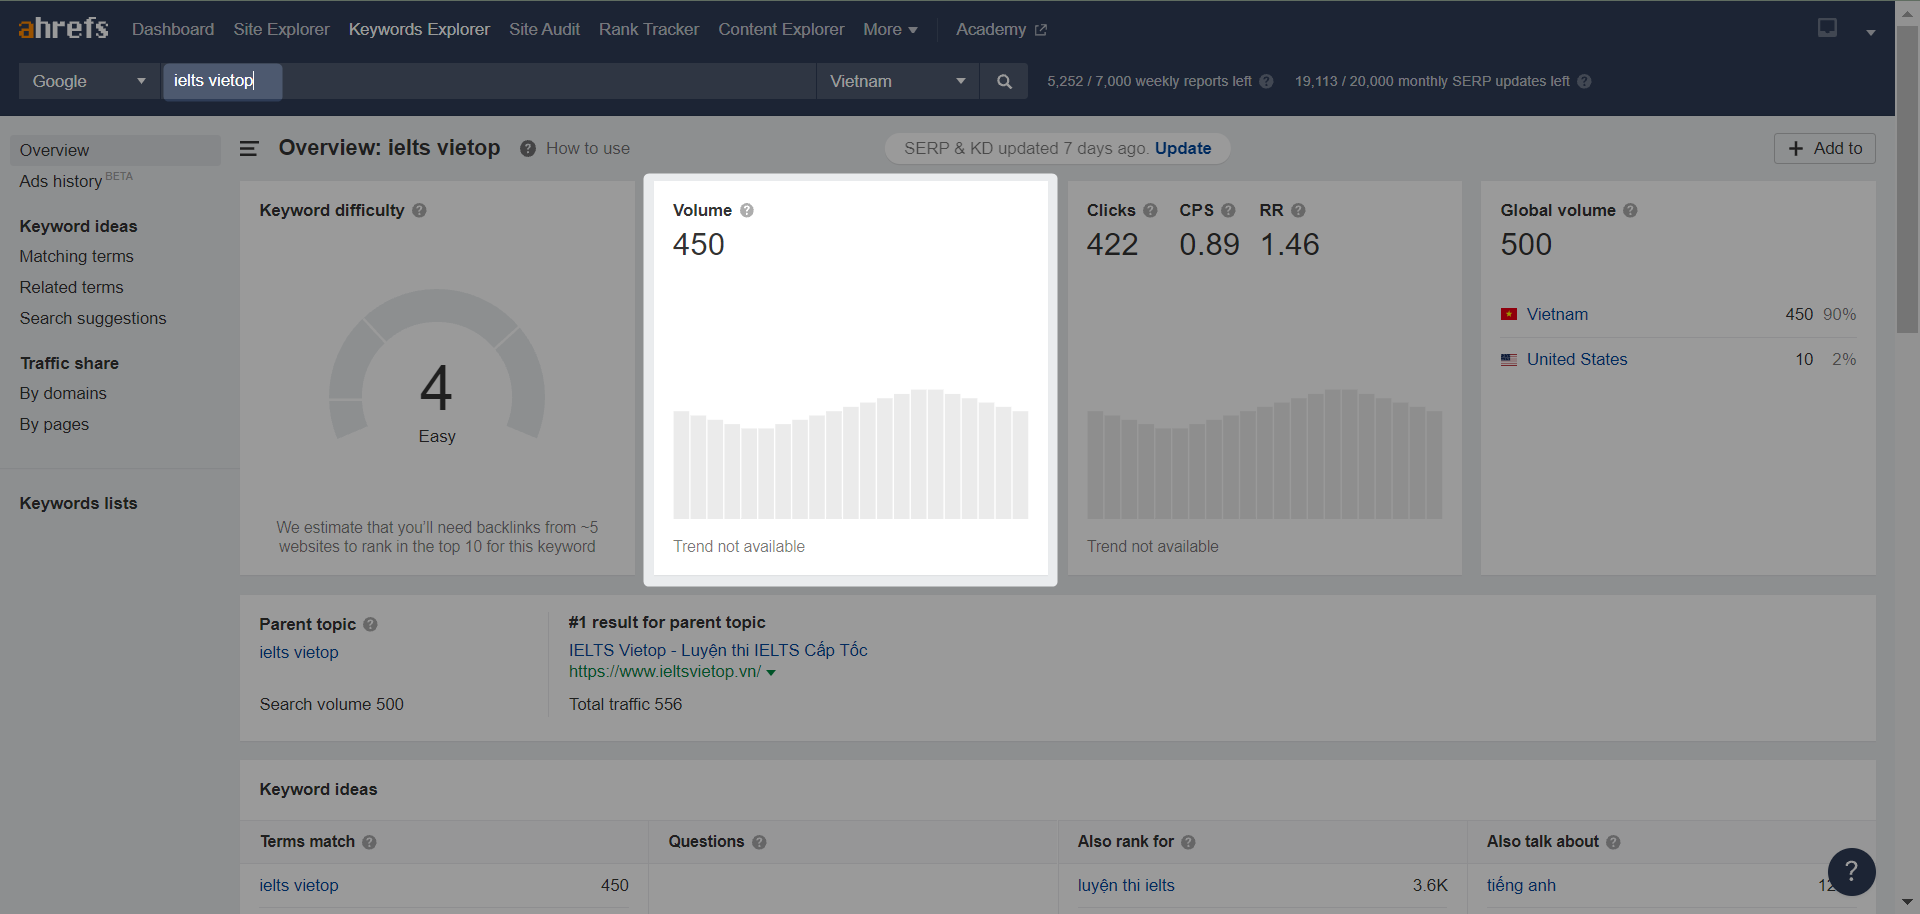This screenshot has height=914, width=1920.
Task: Open Content Explorer in the navigation
Action: click(781, 29)
